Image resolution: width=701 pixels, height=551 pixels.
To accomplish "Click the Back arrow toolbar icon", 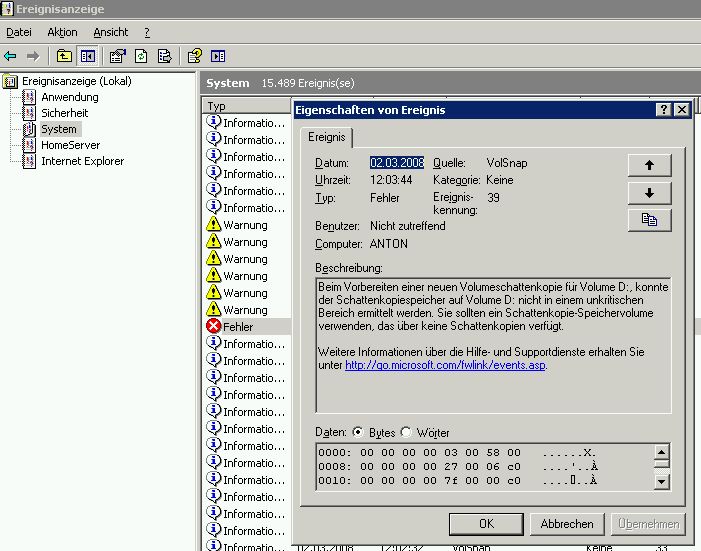I will 10,56.
